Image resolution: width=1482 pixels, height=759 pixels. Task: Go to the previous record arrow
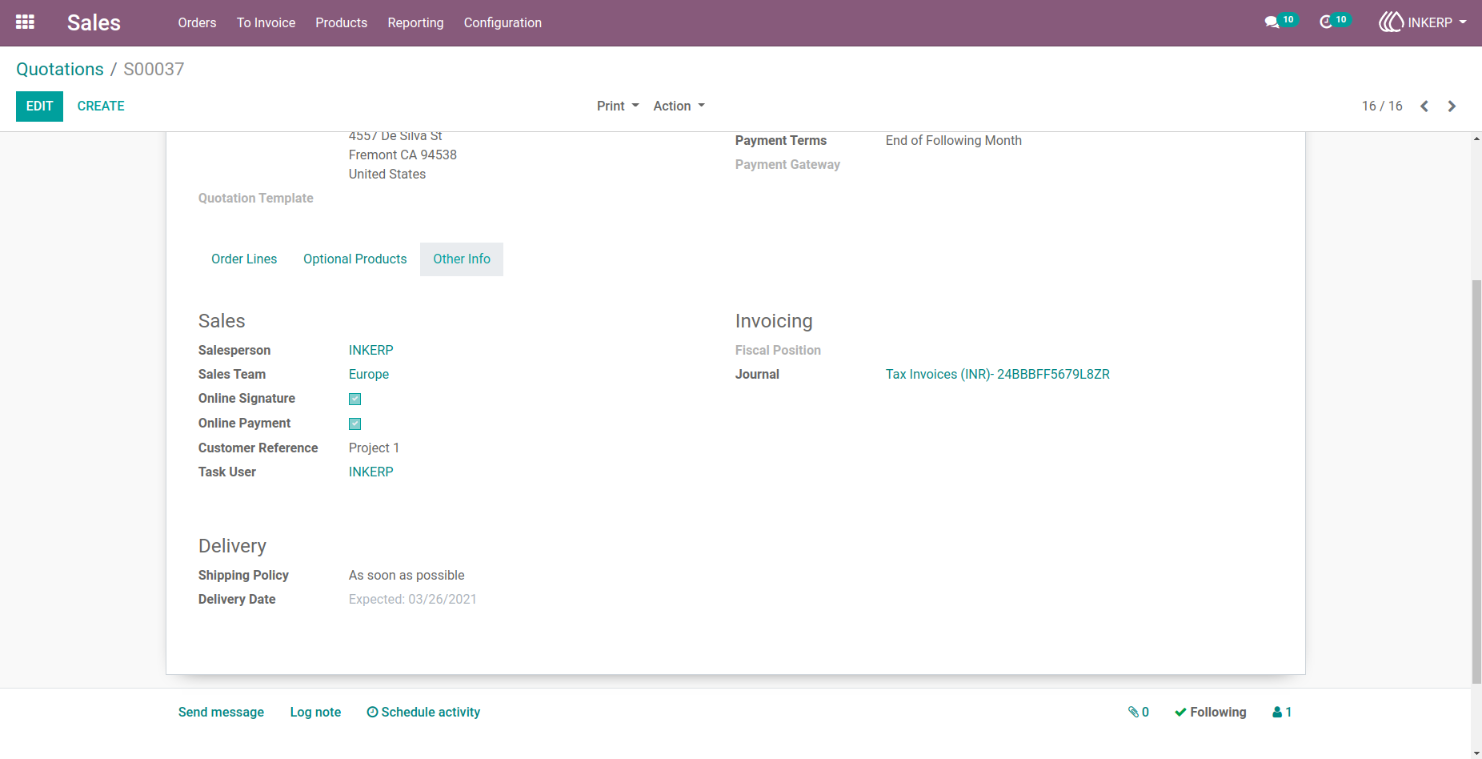(x=1424, y=106)
